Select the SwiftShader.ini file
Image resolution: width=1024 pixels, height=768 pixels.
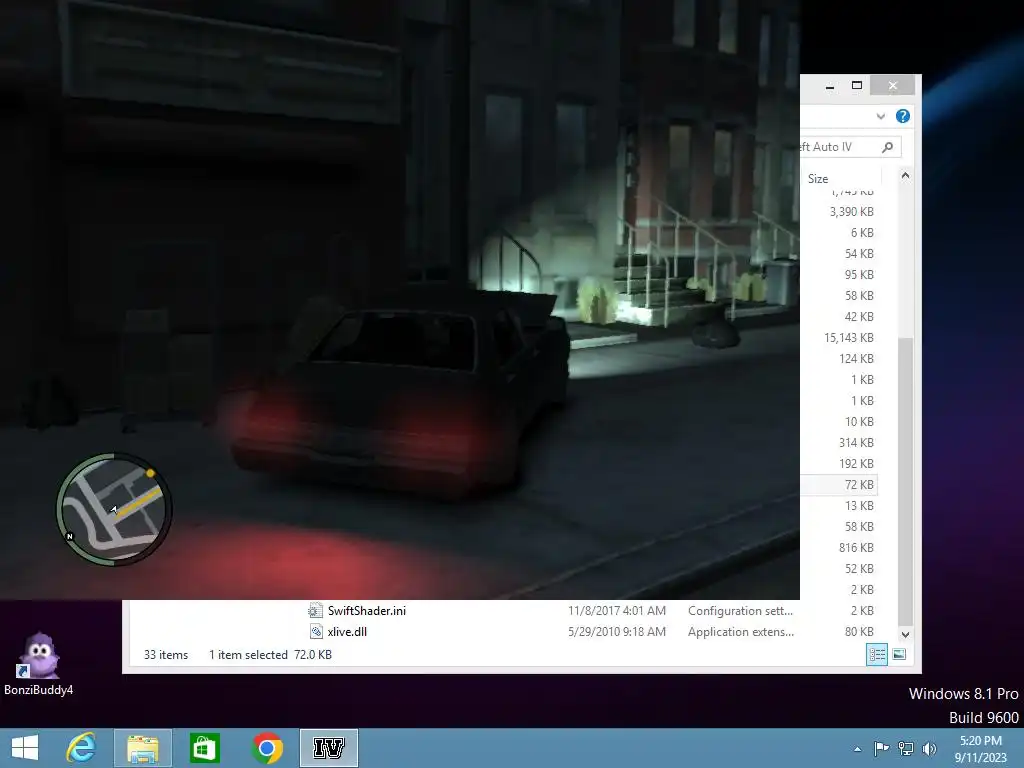coord(366,611)
